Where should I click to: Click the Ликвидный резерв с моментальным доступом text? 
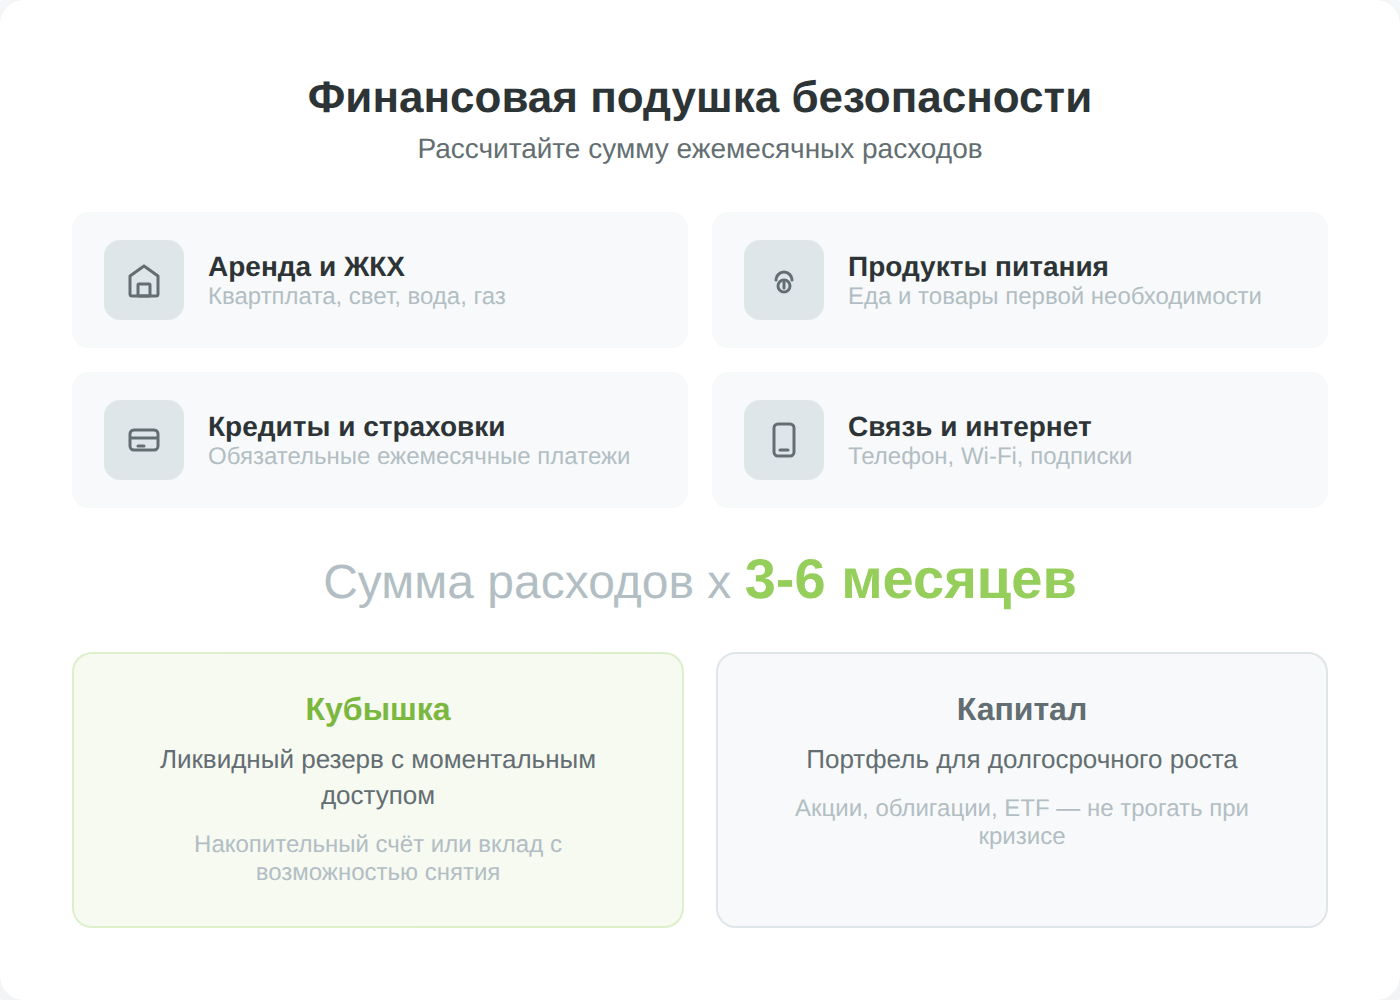378,777
